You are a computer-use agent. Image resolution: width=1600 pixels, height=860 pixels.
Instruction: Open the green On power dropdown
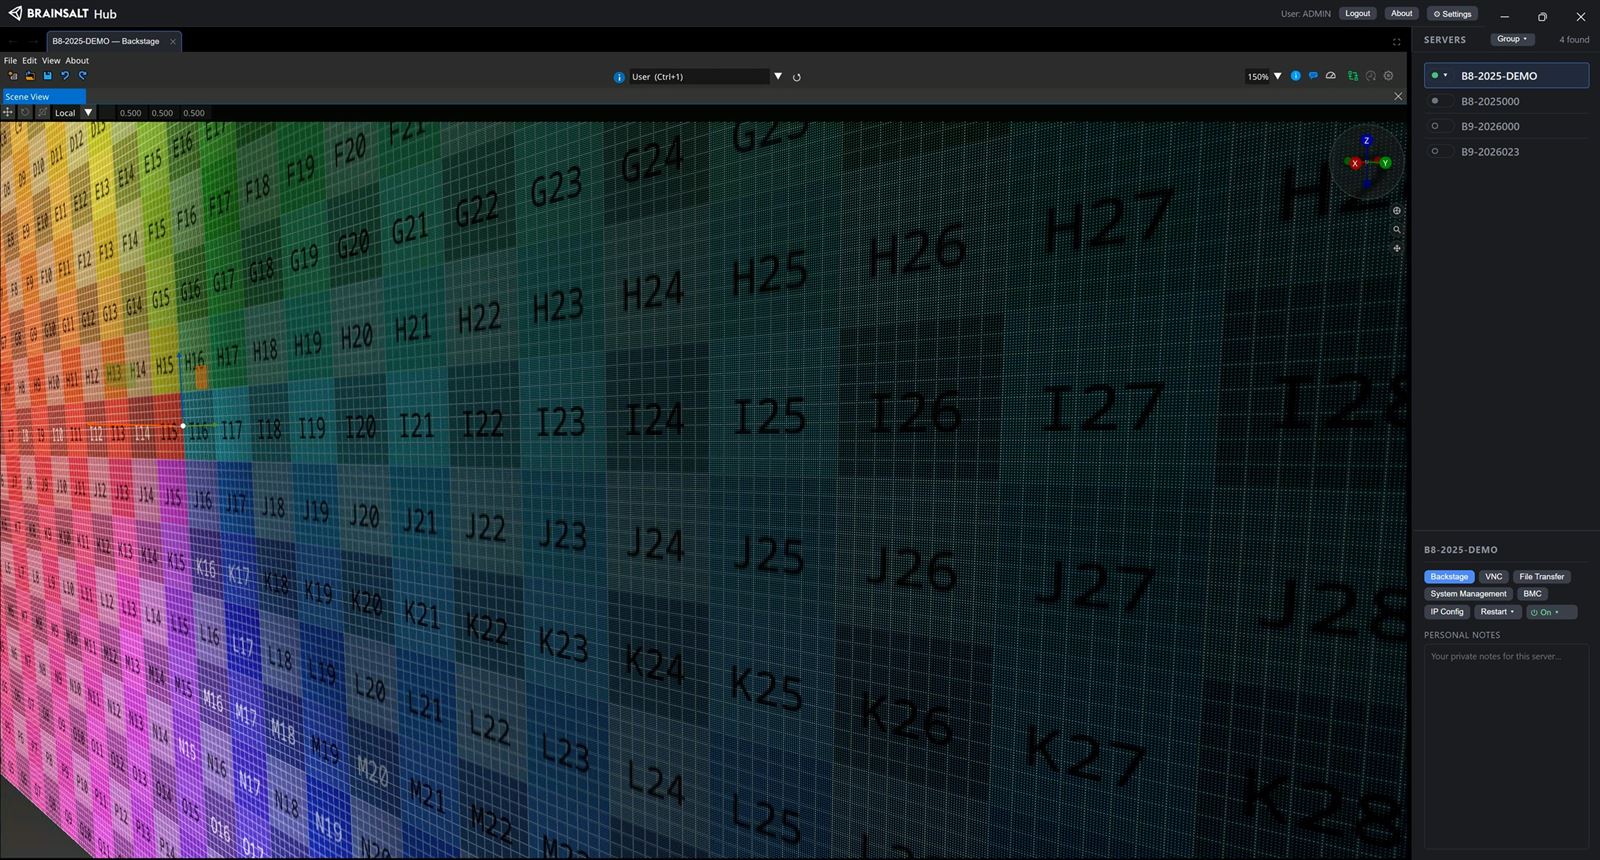click(x=1551, y=612)
